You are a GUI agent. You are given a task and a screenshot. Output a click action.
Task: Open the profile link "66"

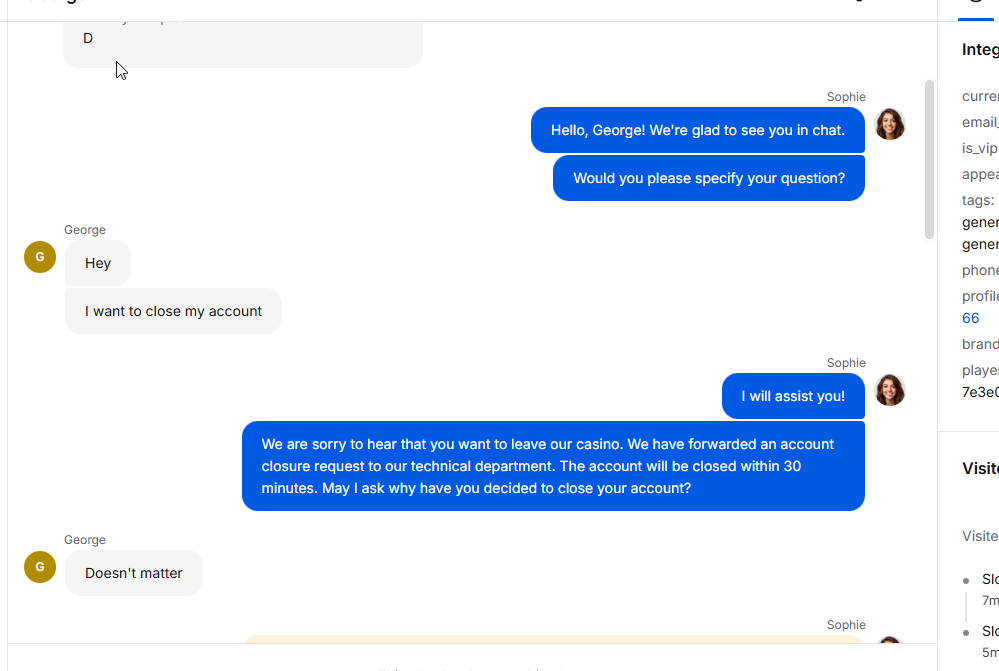click(970, 318)
